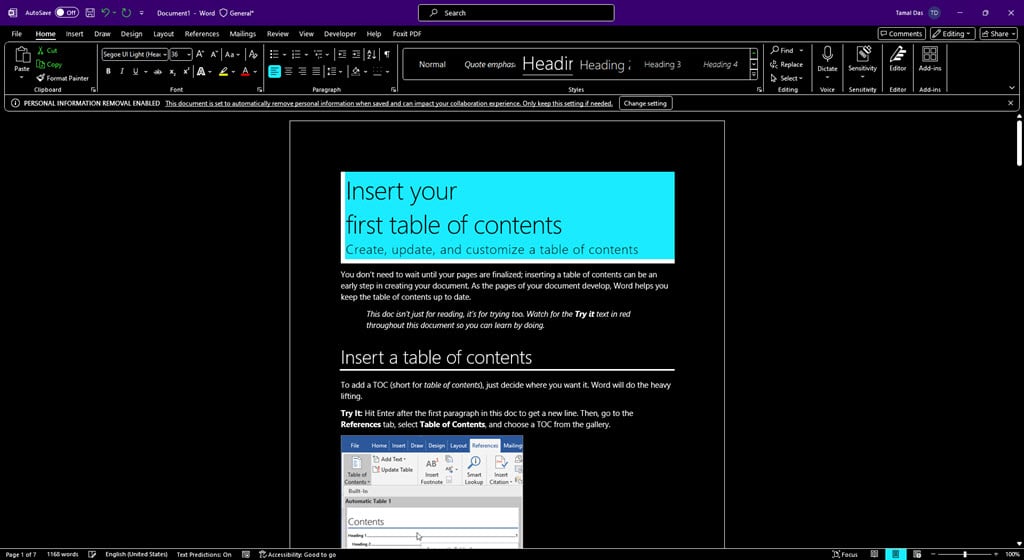Switch to Web Layout view in status bar
Screen dimensions: 1024x560
click(x=917, y=554)
